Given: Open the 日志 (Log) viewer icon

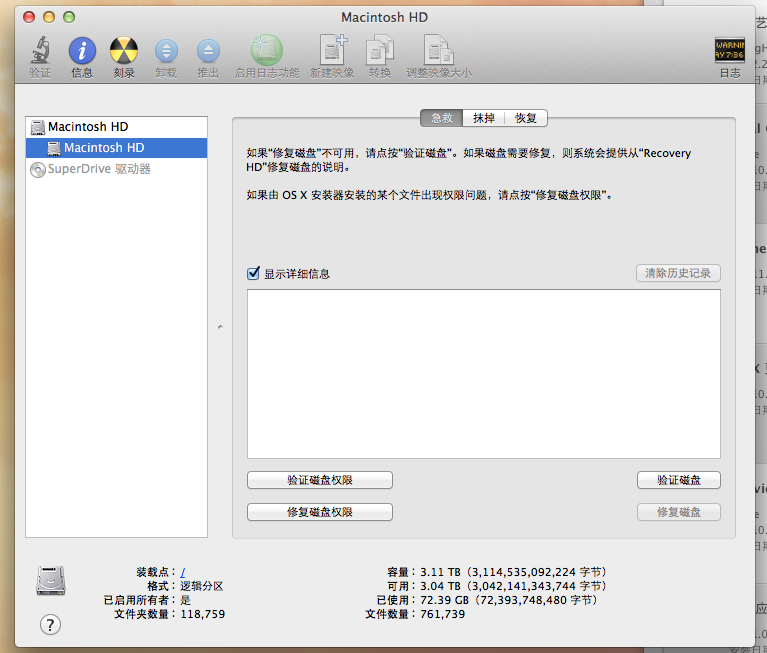Looking at the screenshot, I should [729, 50].
